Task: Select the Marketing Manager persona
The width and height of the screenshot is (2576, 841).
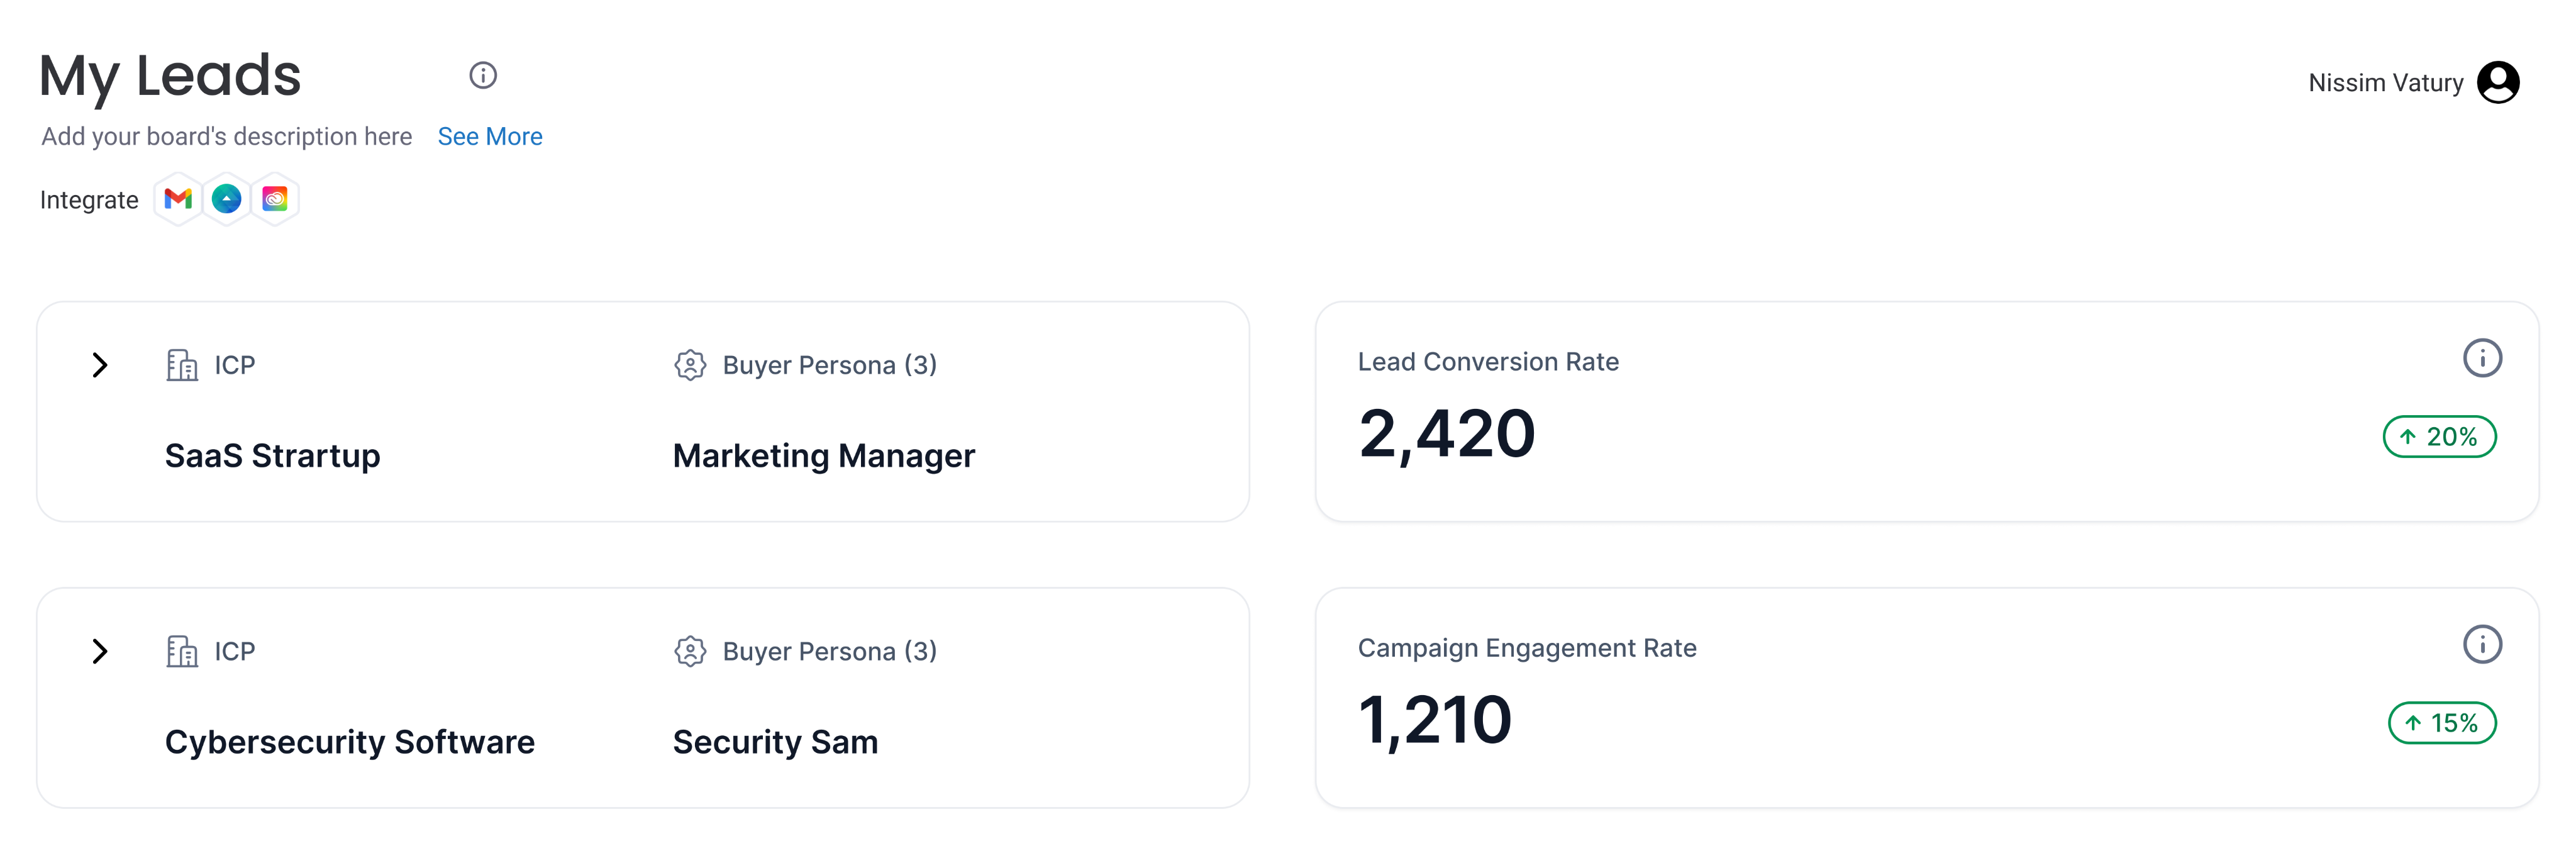Action: pyautogui.click(x=823, y=456)
